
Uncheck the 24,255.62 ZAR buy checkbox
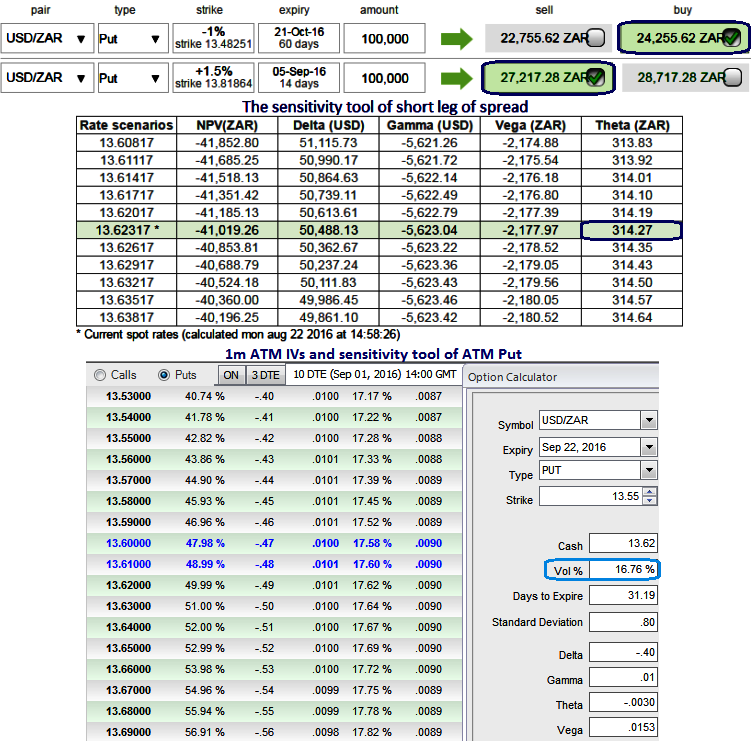click(731, 38)
